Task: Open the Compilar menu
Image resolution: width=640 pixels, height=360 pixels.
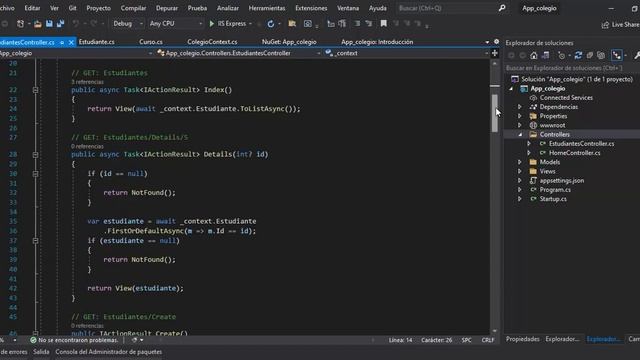Action: (133, 8)
